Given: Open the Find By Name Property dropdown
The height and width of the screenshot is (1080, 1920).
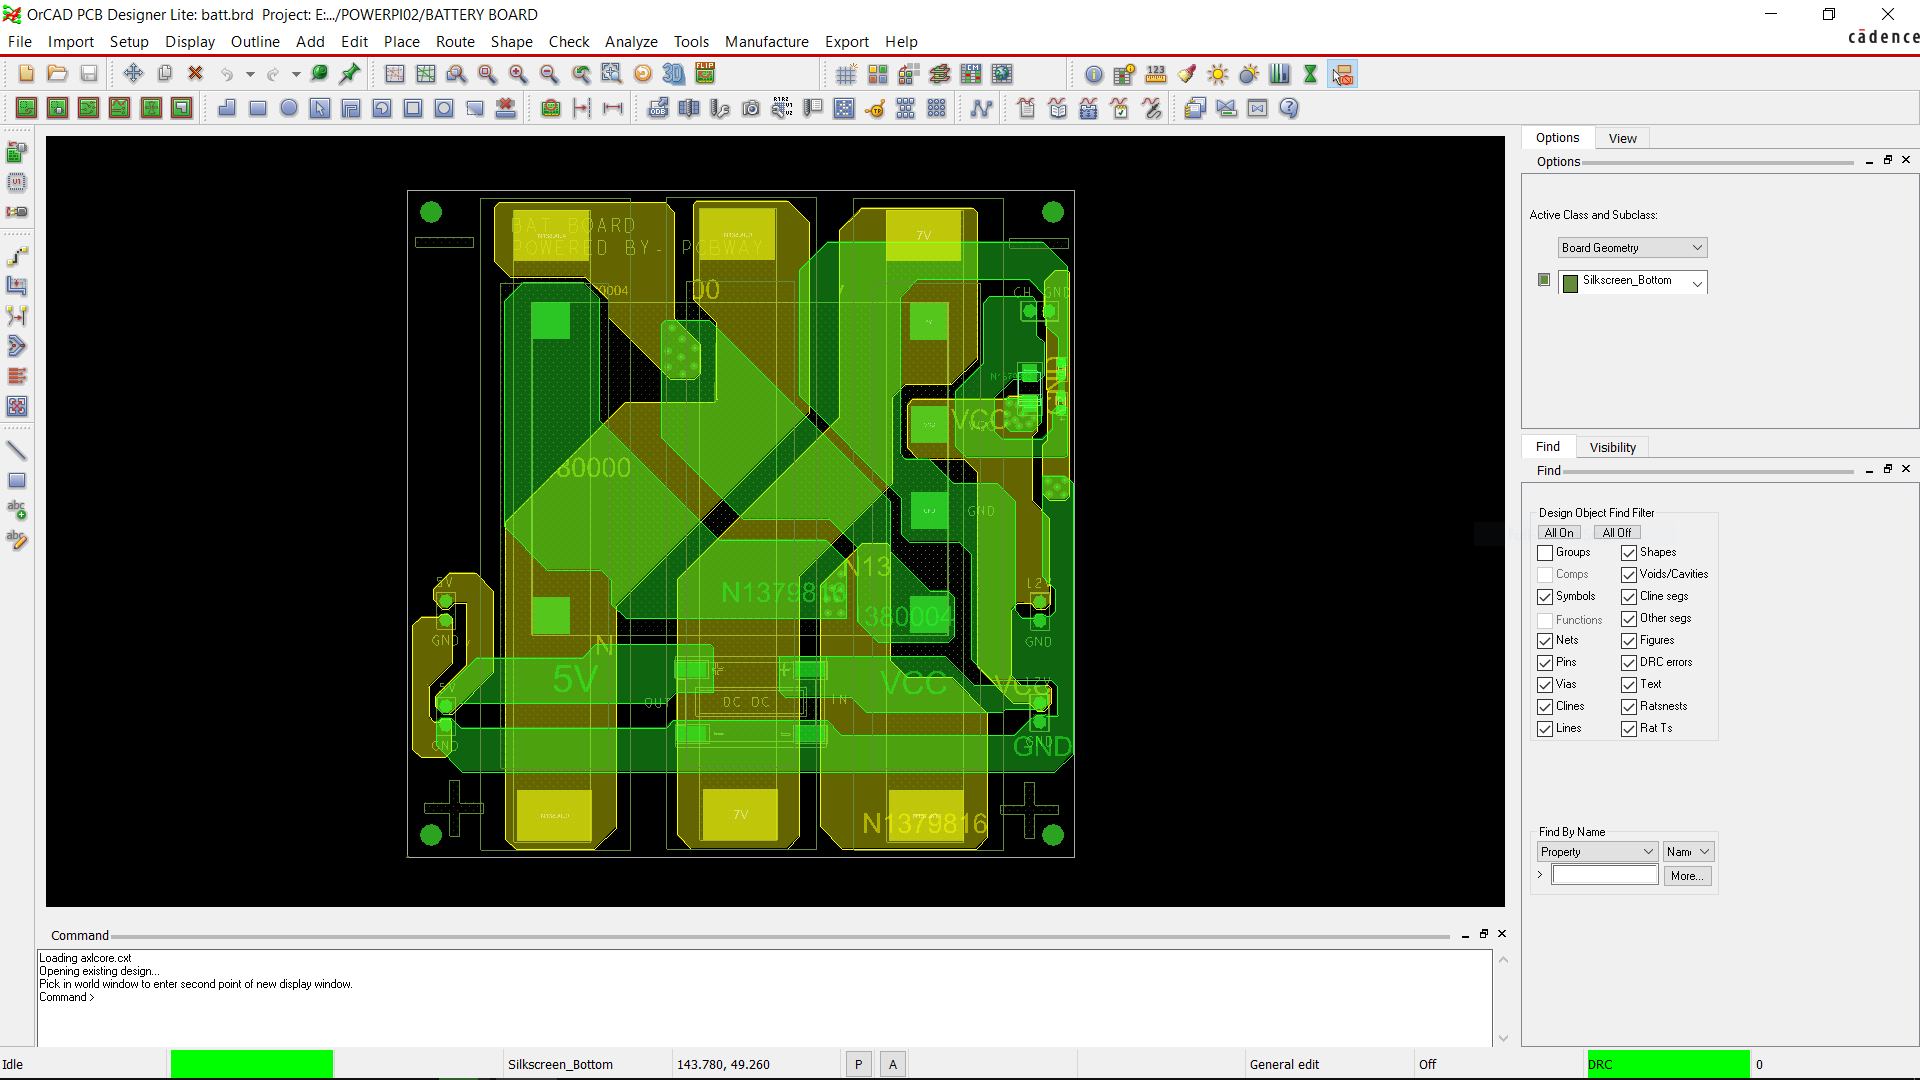Looking at the screenshot, I should click(x=1597, y=852).
